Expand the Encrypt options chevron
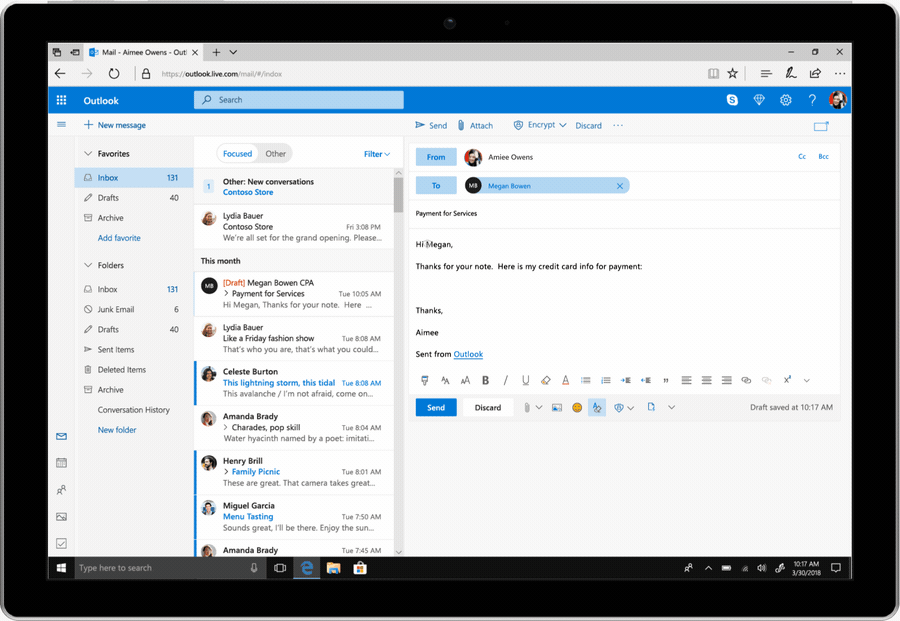Viewport: 900px width, 621px height. point(562,125)
